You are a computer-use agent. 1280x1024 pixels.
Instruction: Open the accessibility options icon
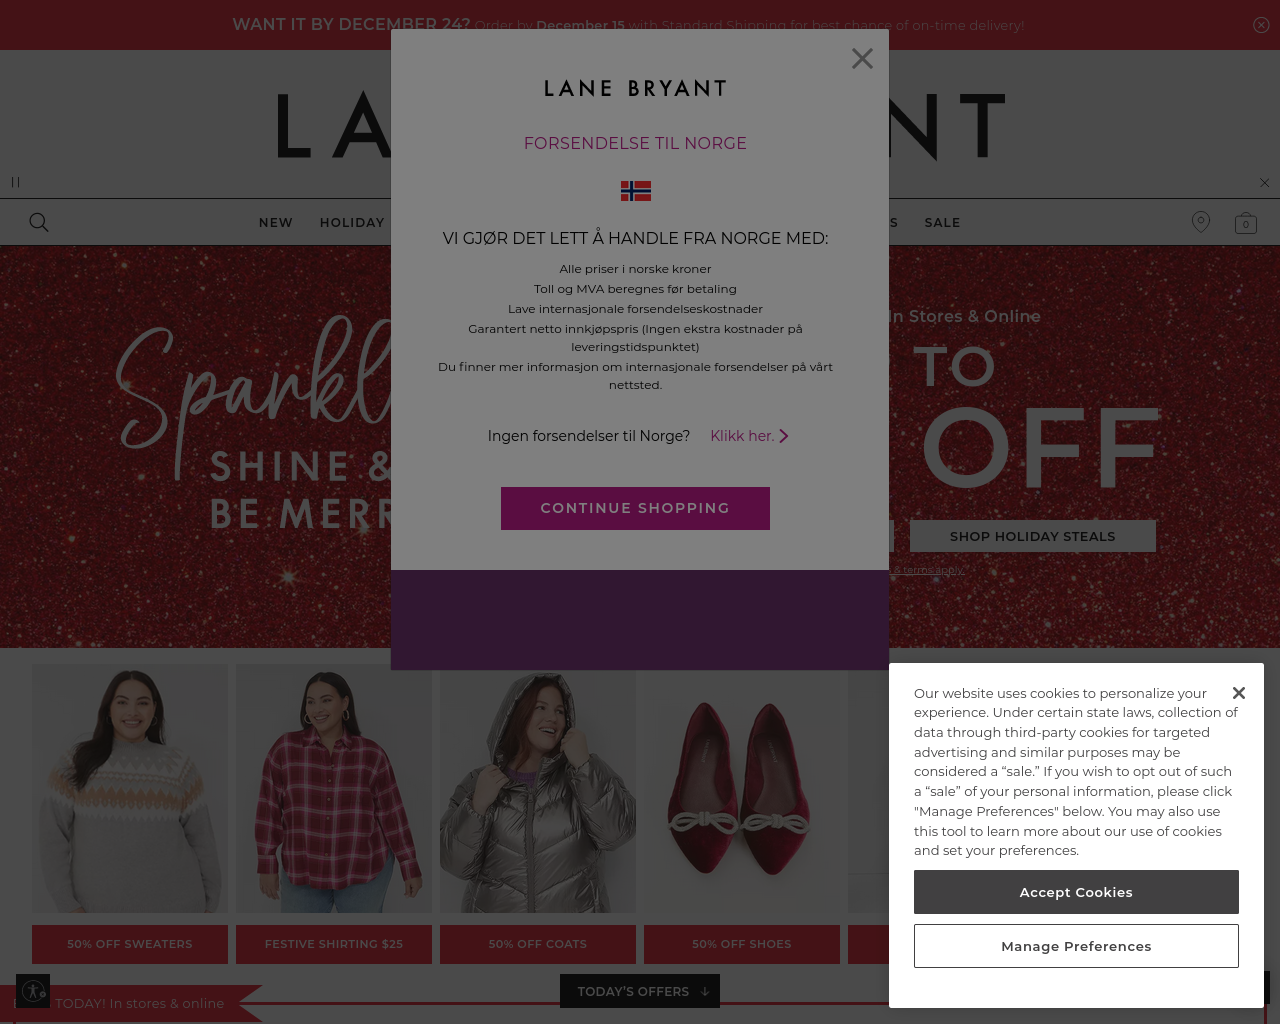click(33, 991)
